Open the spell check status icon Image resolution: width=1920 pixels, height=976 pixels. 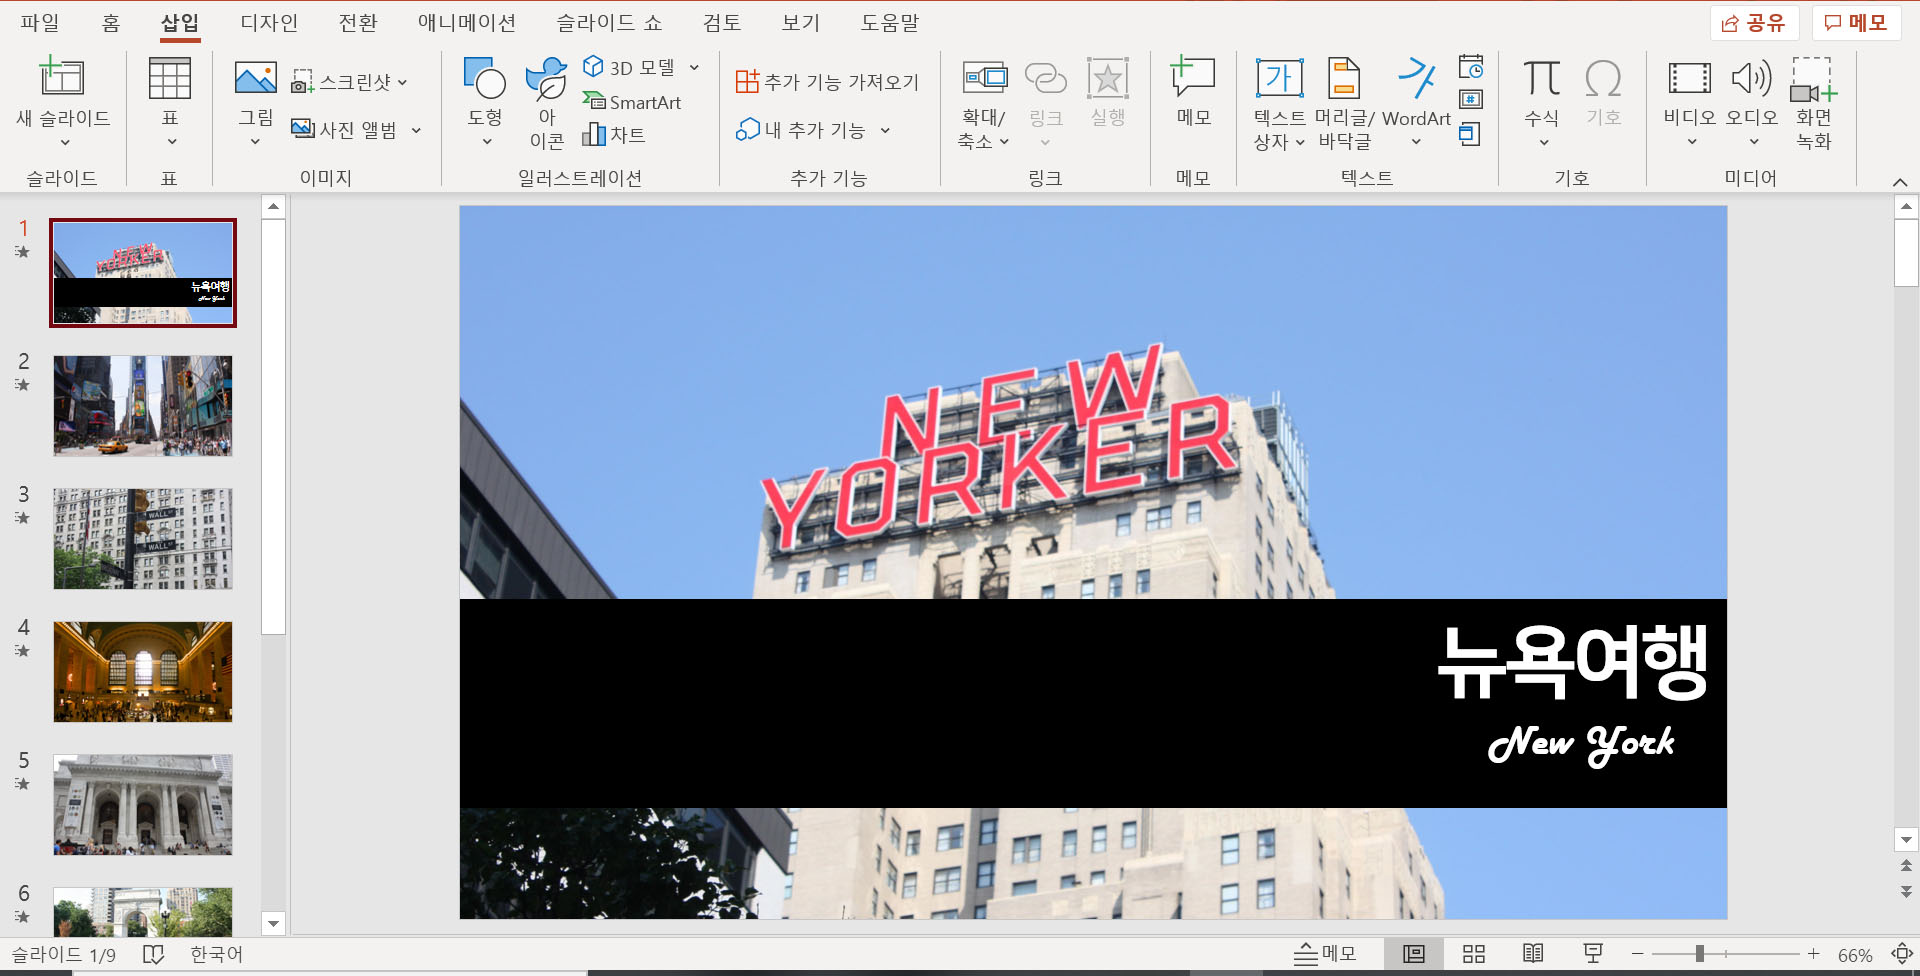click(153, 954)
